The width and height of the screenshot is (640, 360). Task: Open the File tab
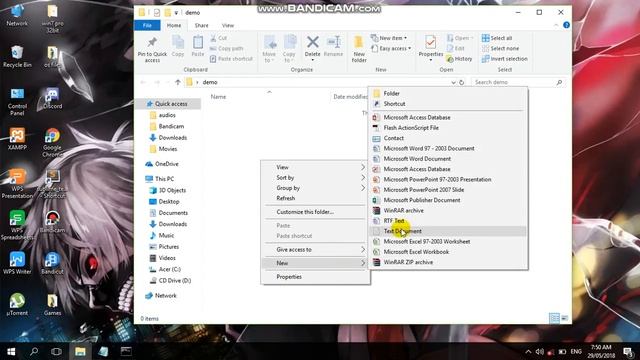click(x=147, y=25)
